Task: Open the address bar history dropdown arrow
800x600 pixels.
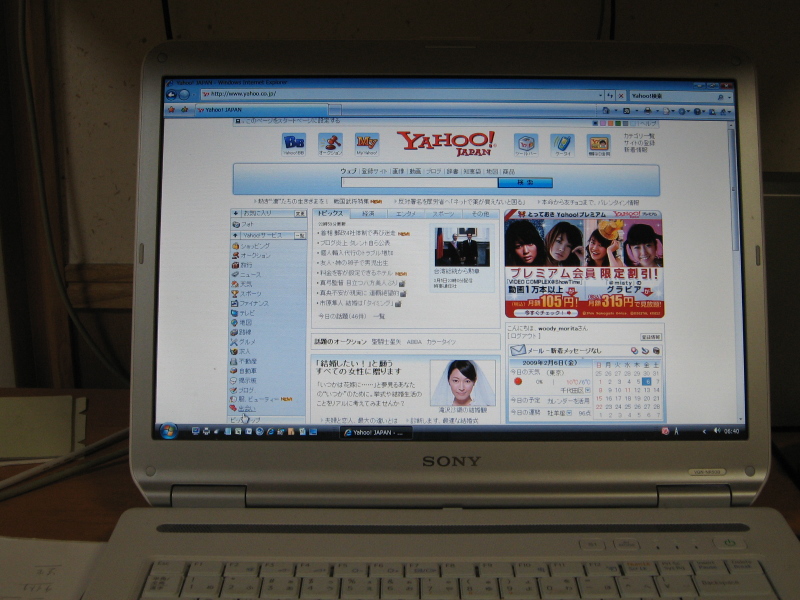Action: pyautogui.click(x=601, y=95)
